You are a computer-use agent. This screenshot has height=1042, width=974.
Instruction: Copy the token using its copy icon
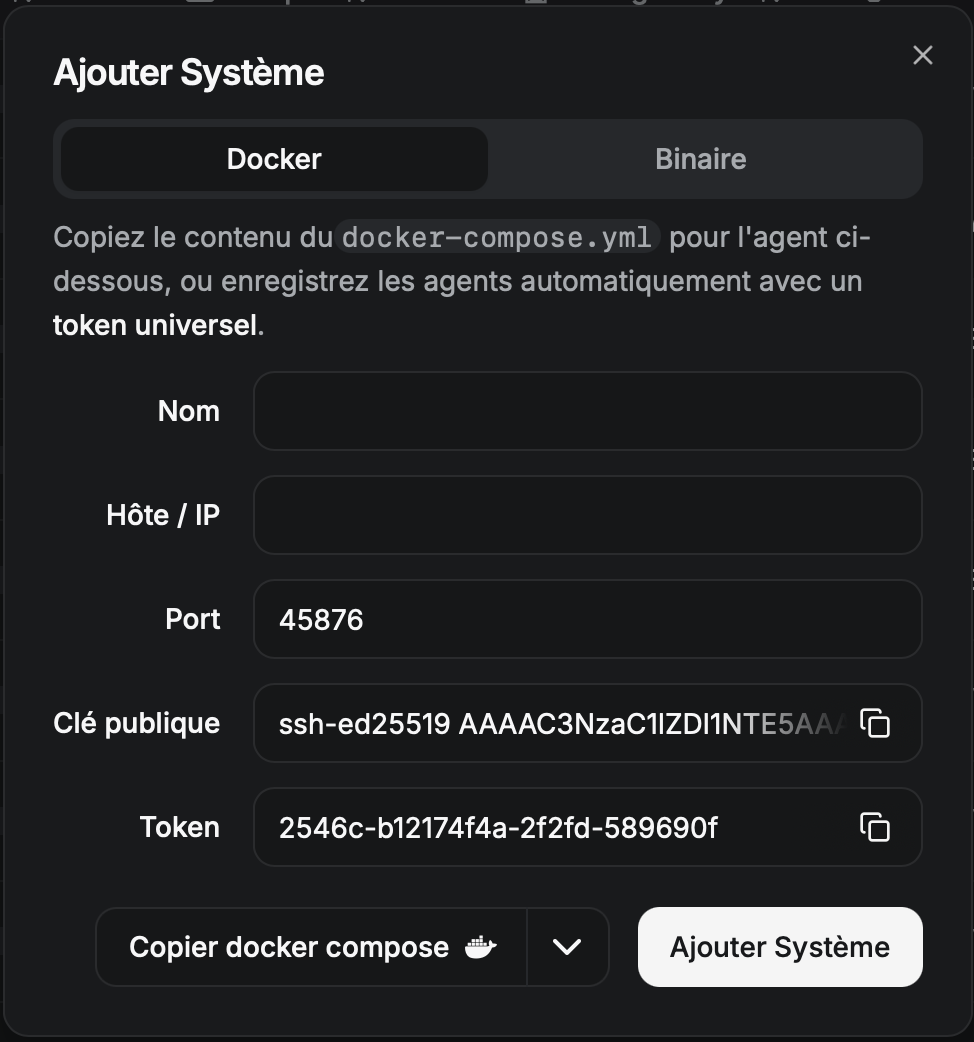coord(875,827)
